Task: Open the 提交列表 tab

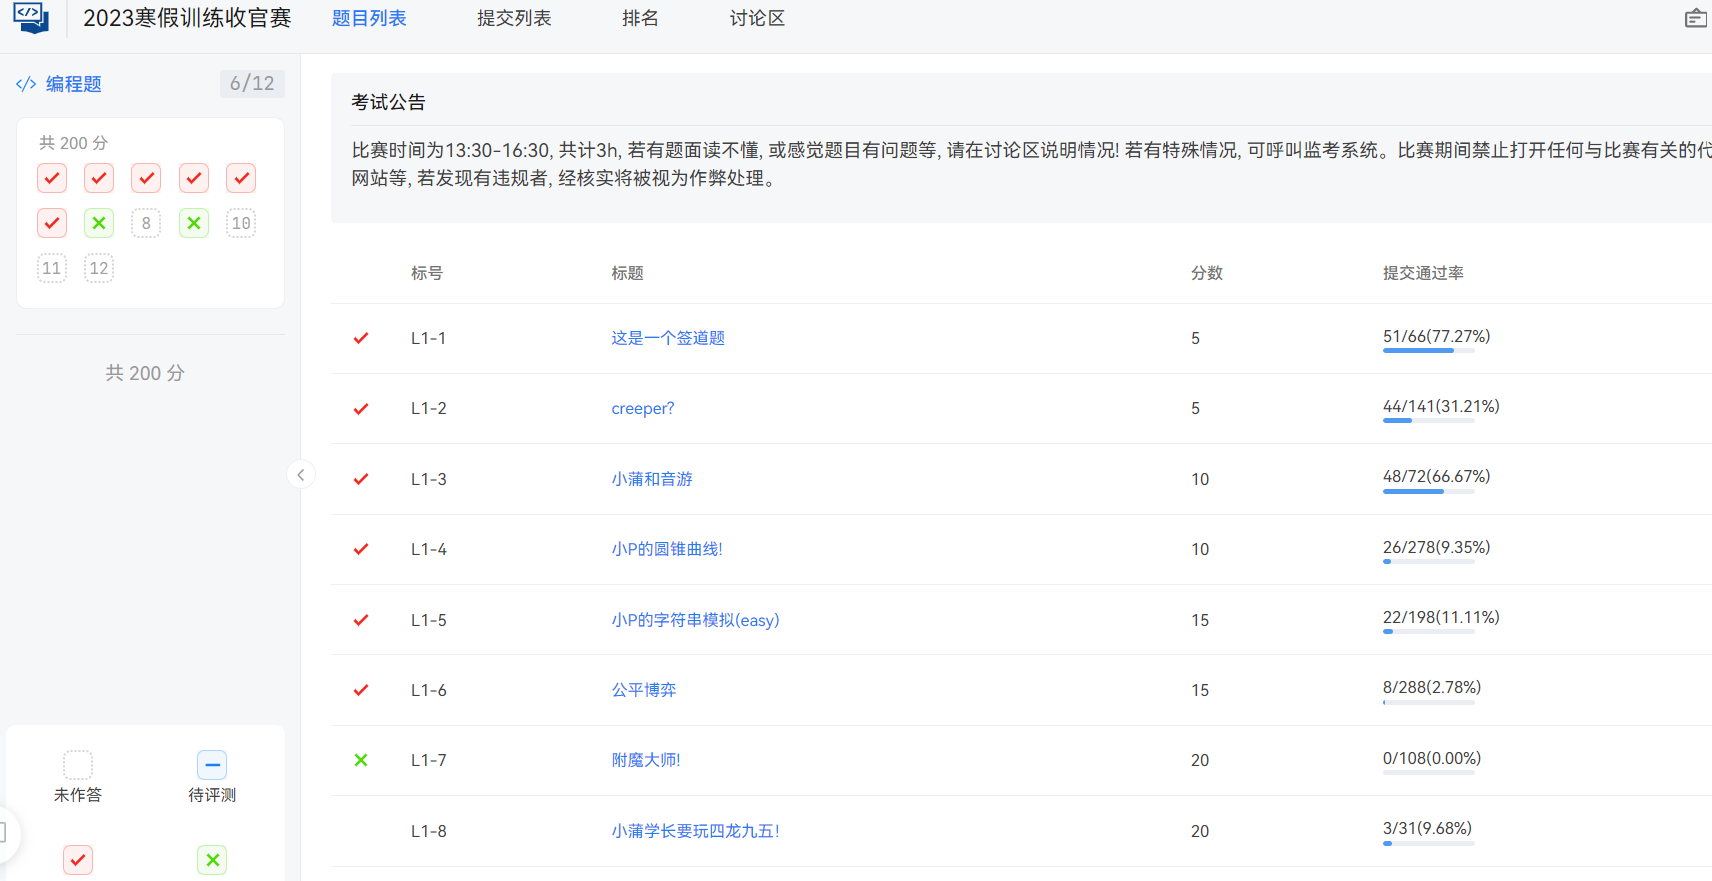Action: pyautogui.click(x=514, y=18)
